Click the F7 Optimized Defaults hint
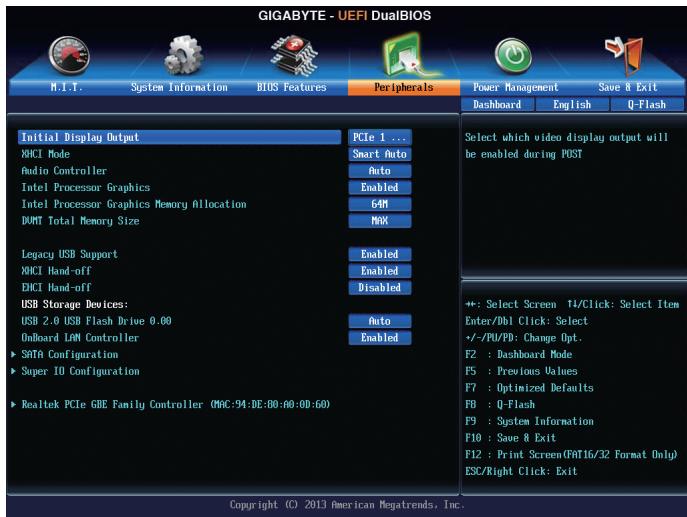This screenshot has height=517, width=687. coord(529,387)
